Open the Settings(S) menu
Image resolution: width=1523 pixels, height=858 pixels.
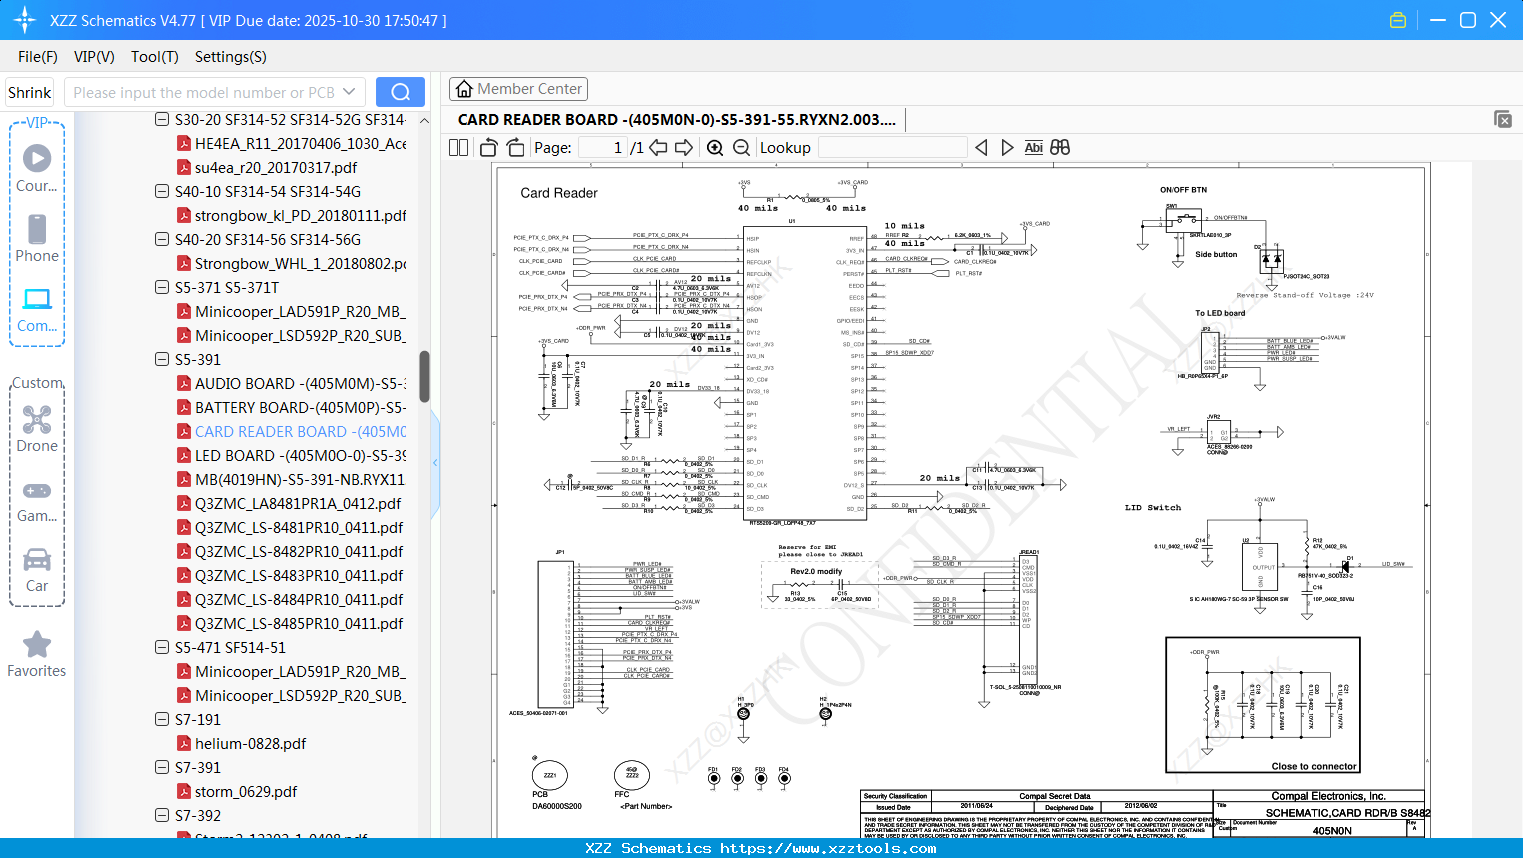(231, 57)
